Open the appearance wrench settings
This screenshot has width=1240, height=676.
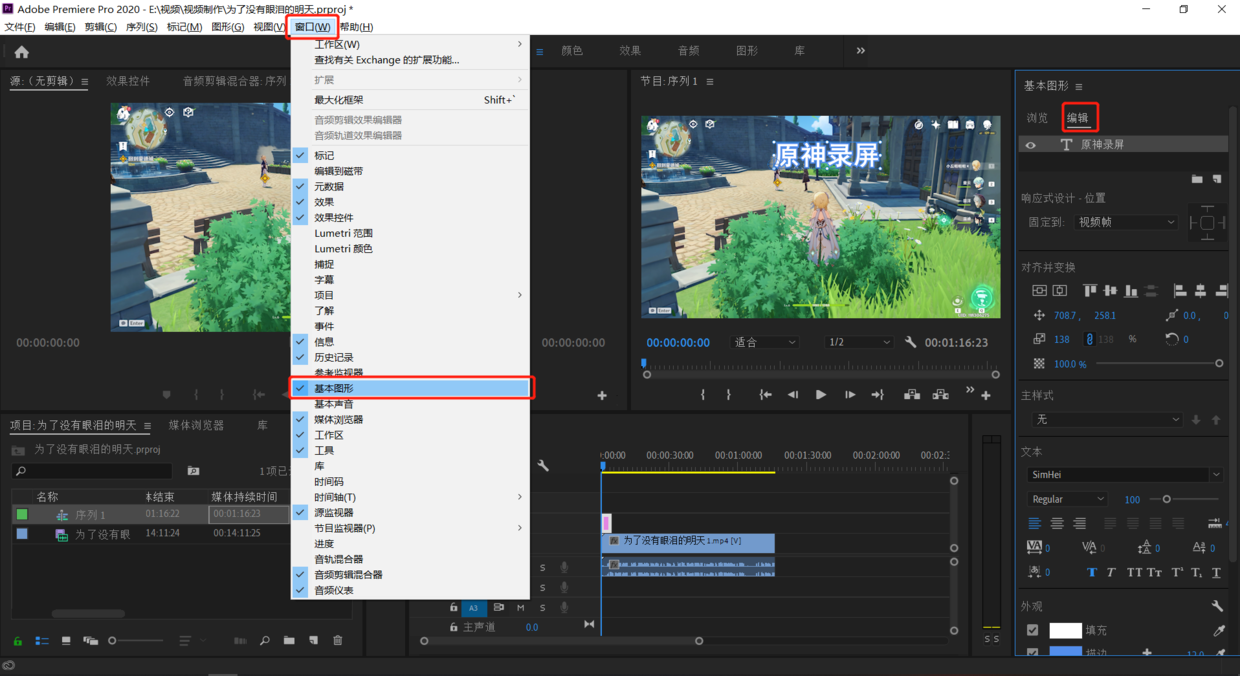[1217, 606]
